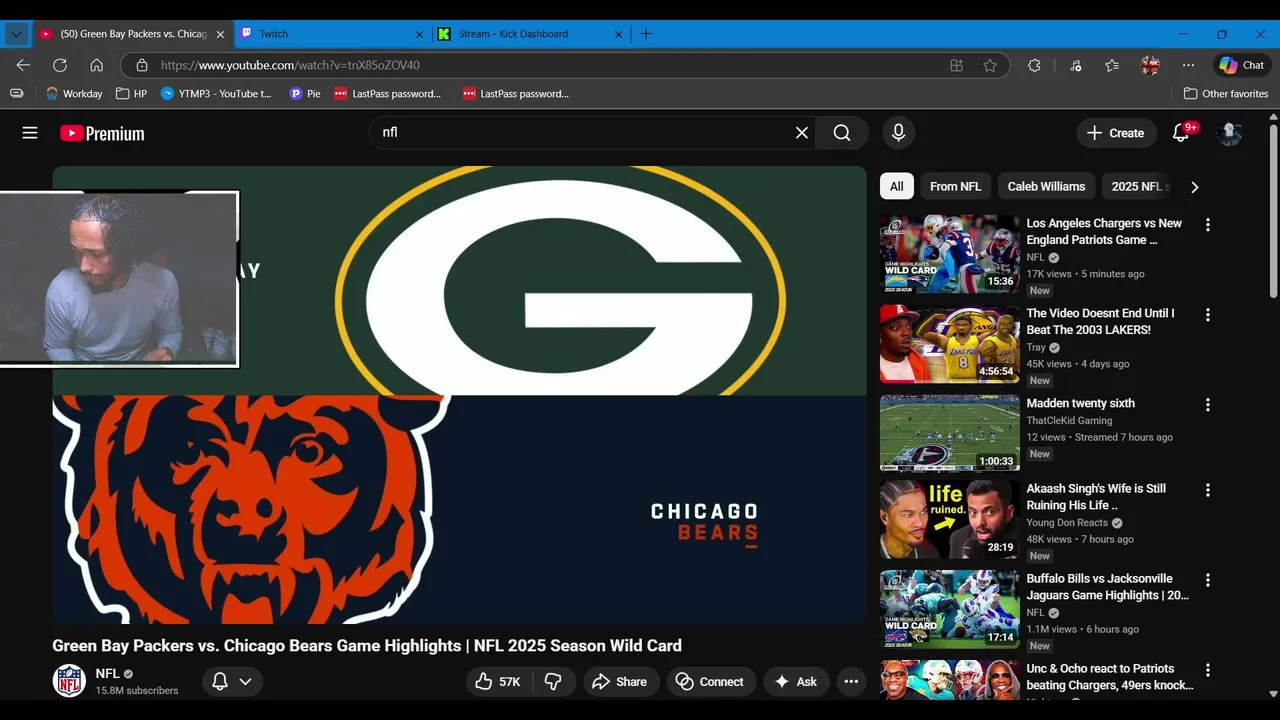Filter suggestions by Caleb Williams

tap(1046, 187)
